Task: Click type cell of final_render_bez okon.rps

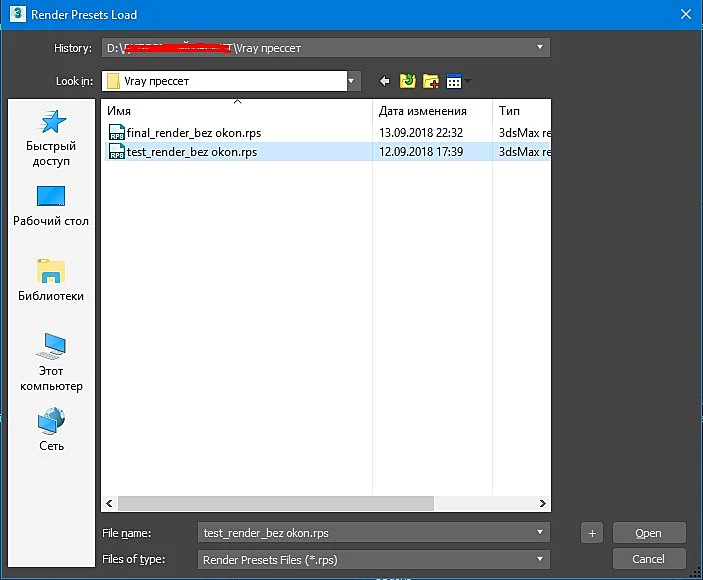Action: tap(525, 133)
